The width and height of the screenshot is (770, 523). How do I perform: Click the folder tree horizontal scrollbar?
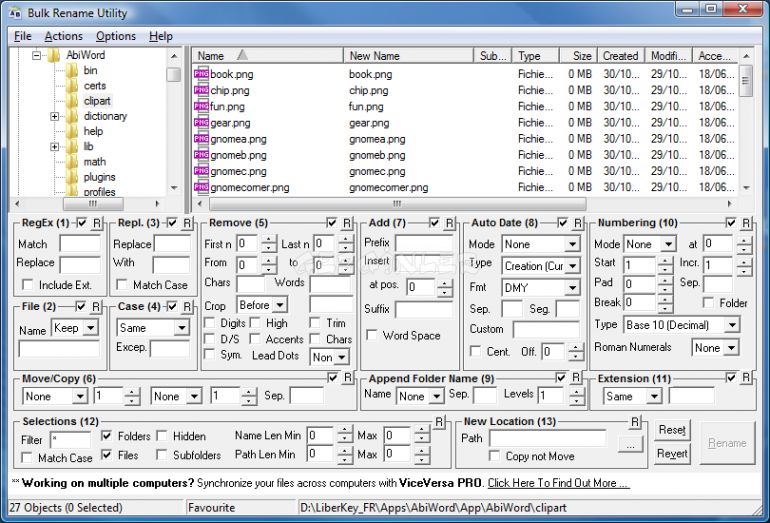coord(93,204)
